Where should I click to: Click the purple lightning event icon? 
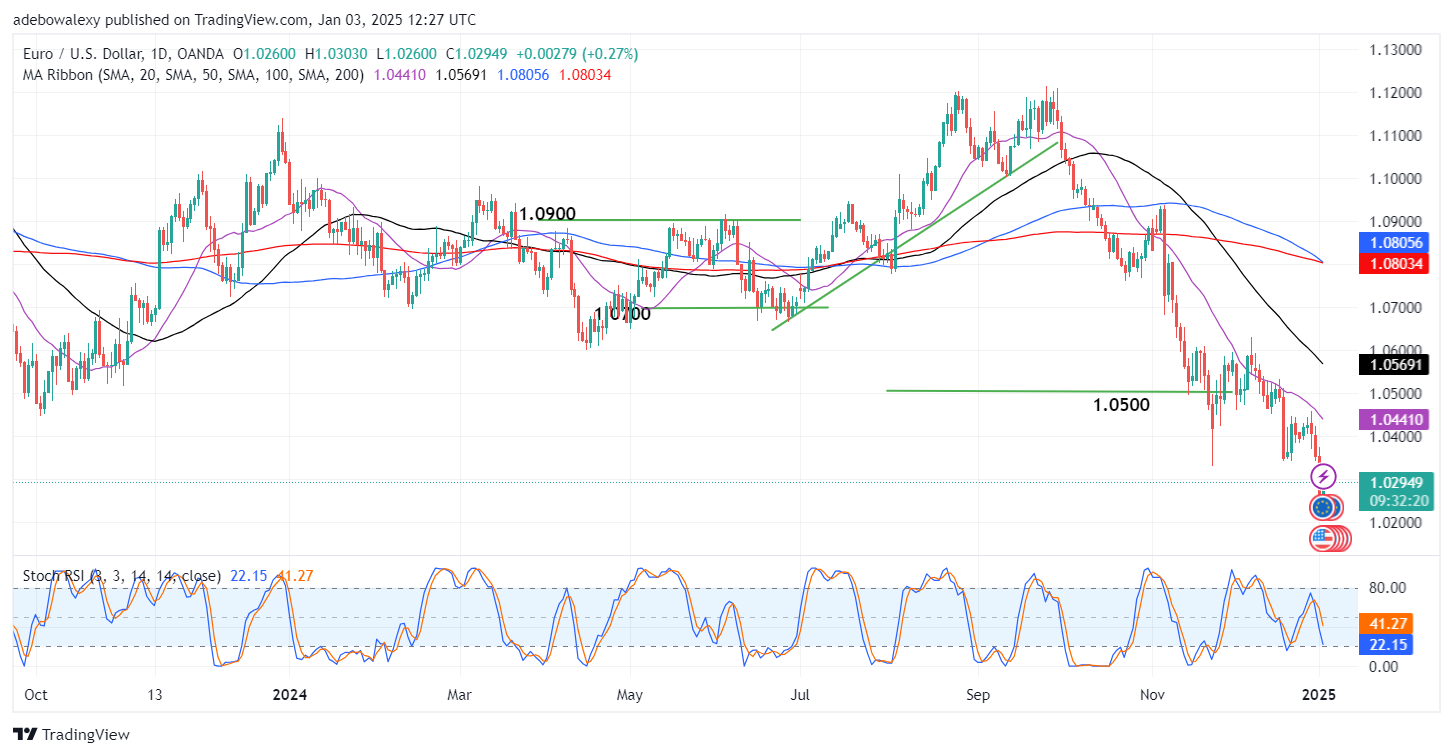(1323, 476)
